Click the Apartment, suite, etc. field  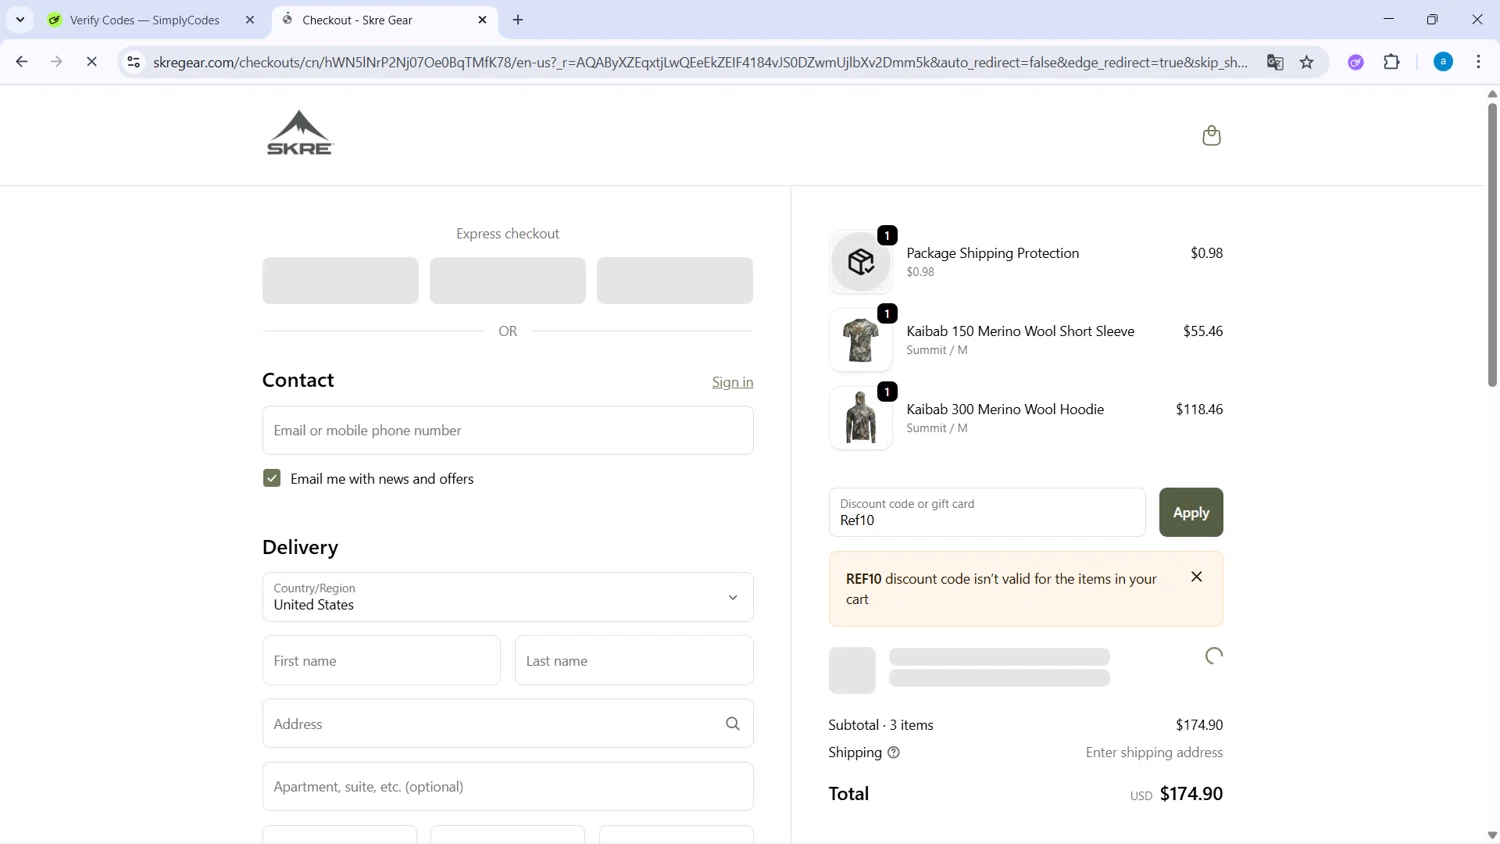pos(508,787)
